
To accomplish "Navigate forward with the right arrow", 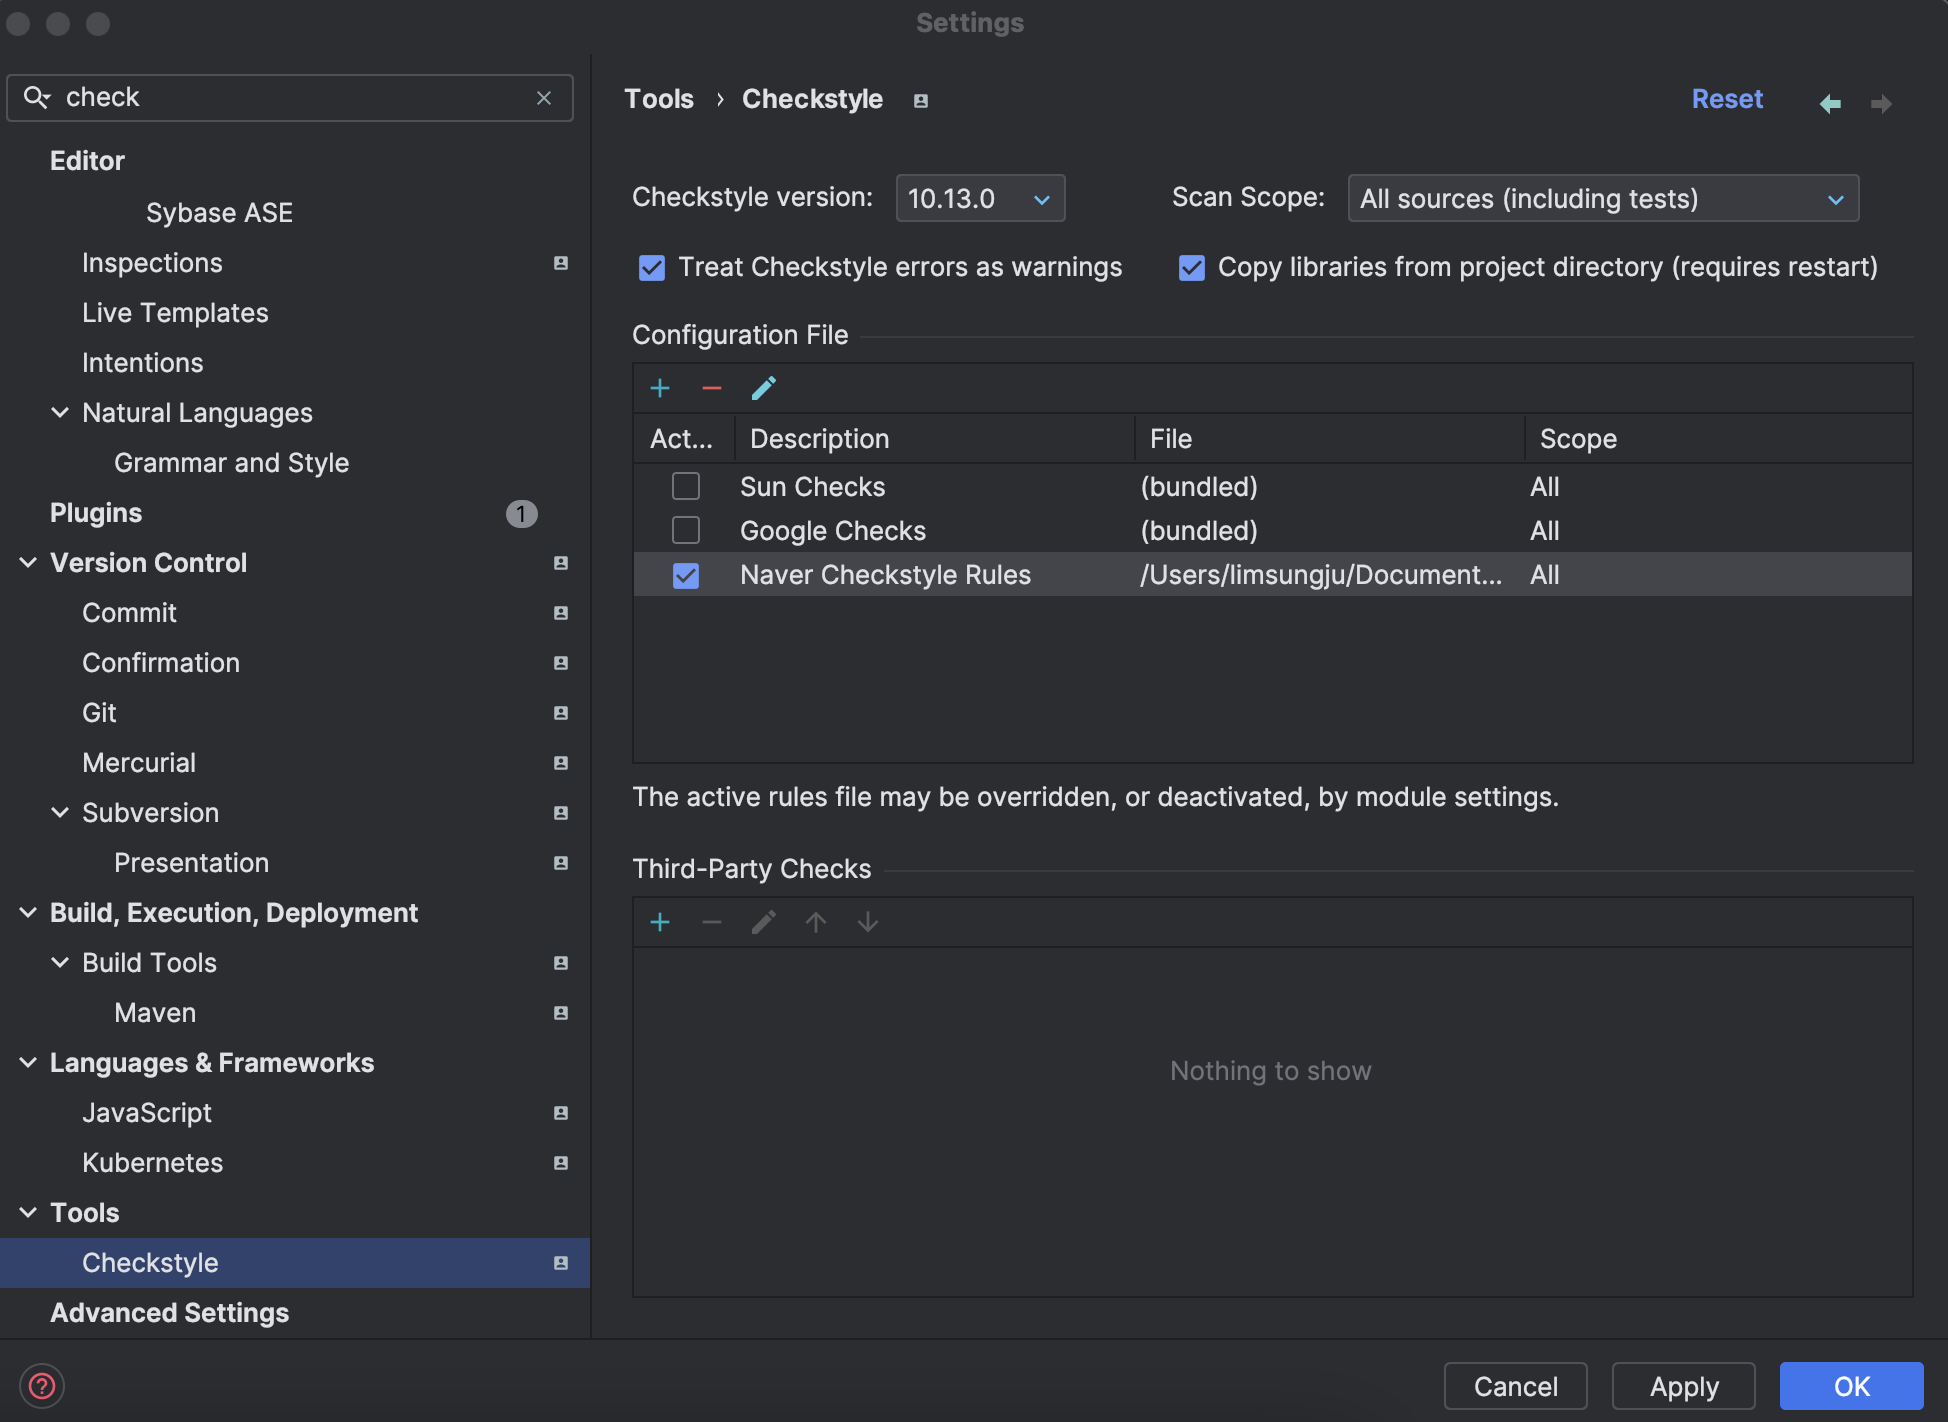I will click(x=1881, y=104).
